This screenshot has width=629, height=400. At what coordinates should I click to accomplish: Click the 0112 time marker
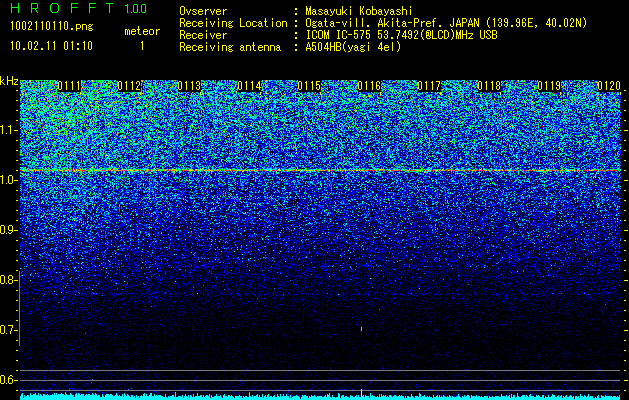tap(129, 86)
